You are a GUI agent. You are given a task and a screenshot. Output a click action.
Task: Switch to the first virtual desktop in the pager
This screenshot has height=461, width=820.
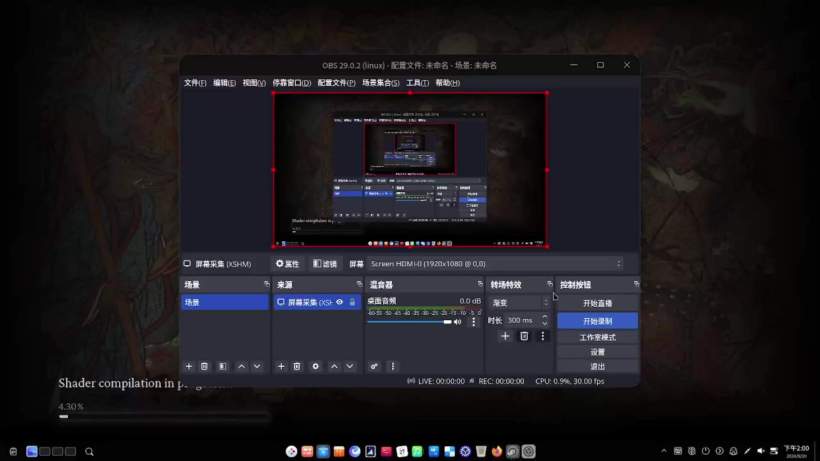click(31, 451)
